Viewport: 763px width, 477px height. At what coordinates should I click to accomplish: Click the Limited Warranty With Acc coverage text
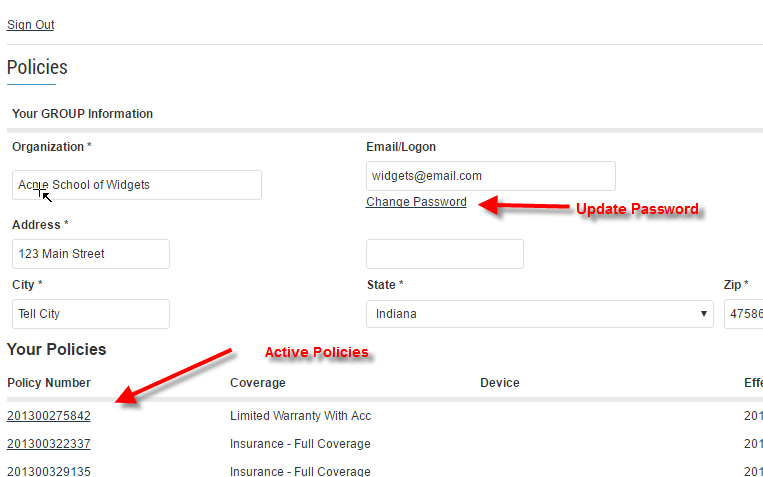[300, 416]
